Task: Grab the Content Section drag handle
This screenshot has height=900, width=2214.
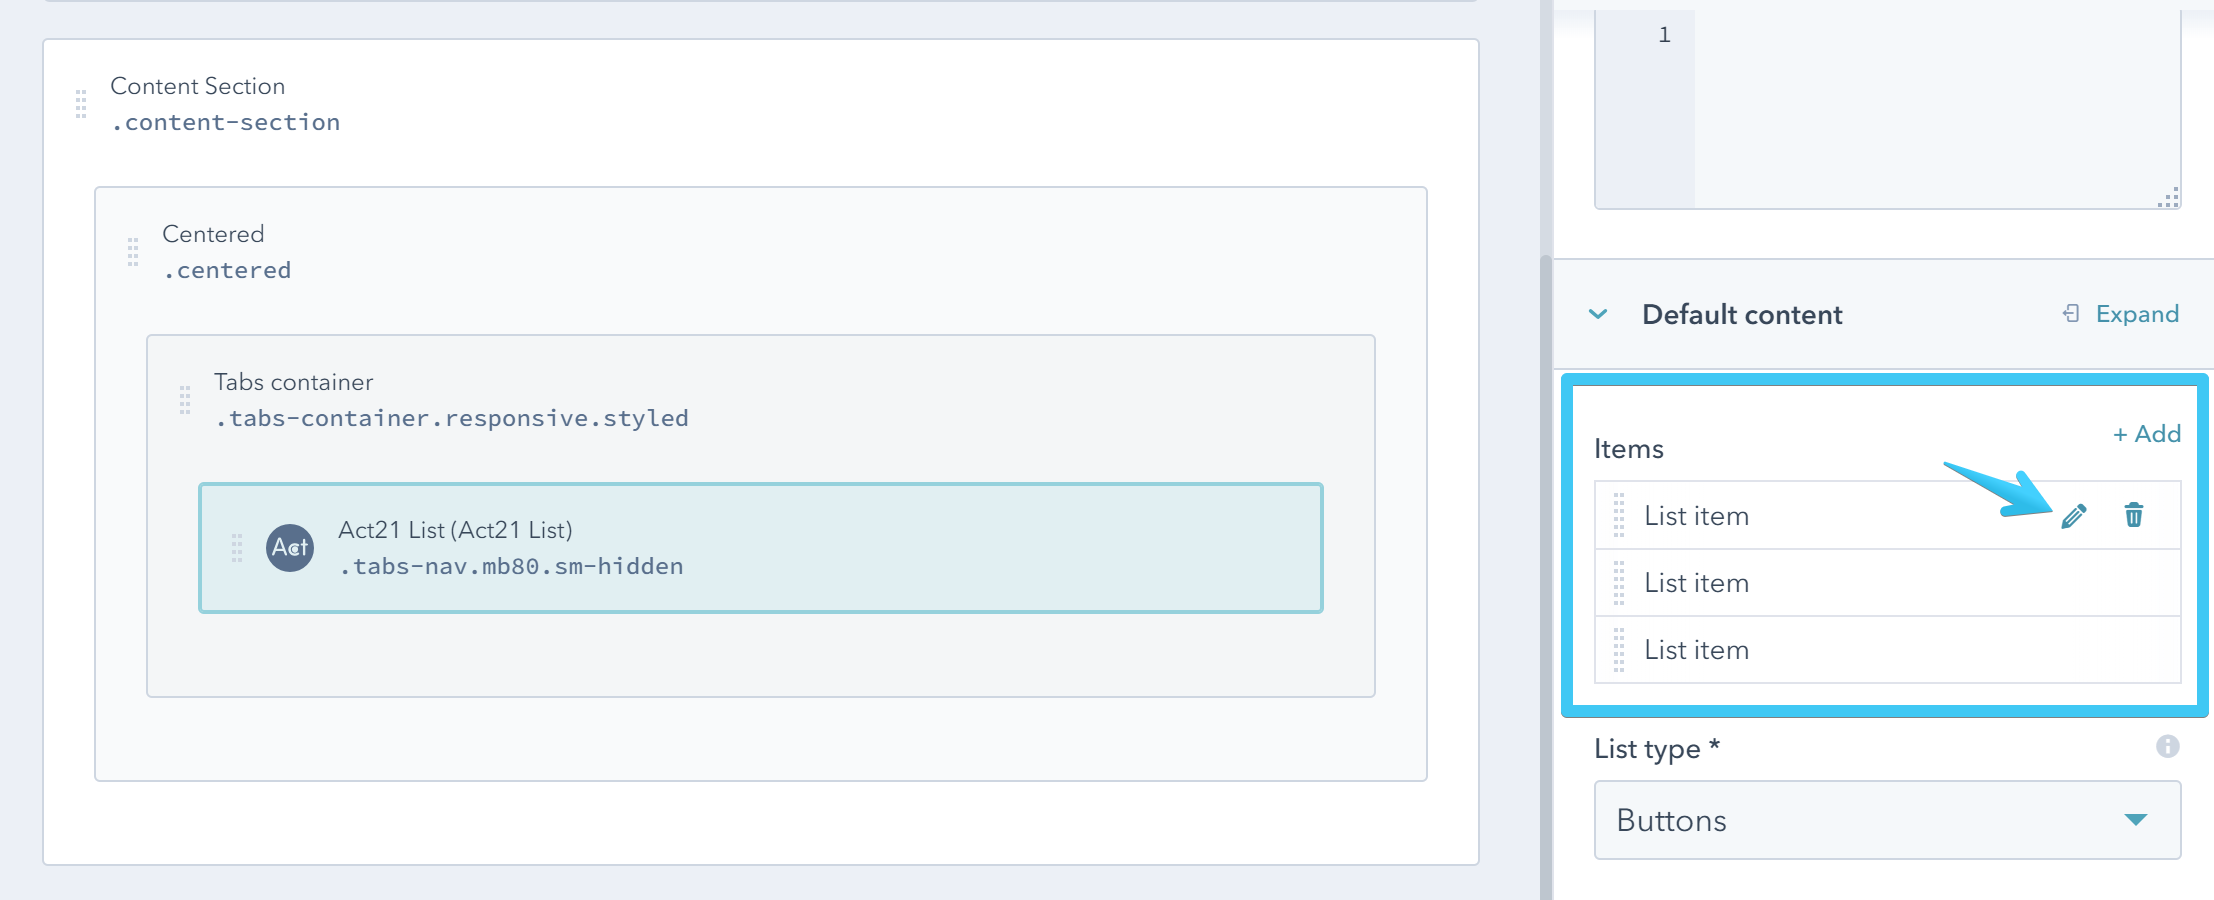Action: coord(81,104)
